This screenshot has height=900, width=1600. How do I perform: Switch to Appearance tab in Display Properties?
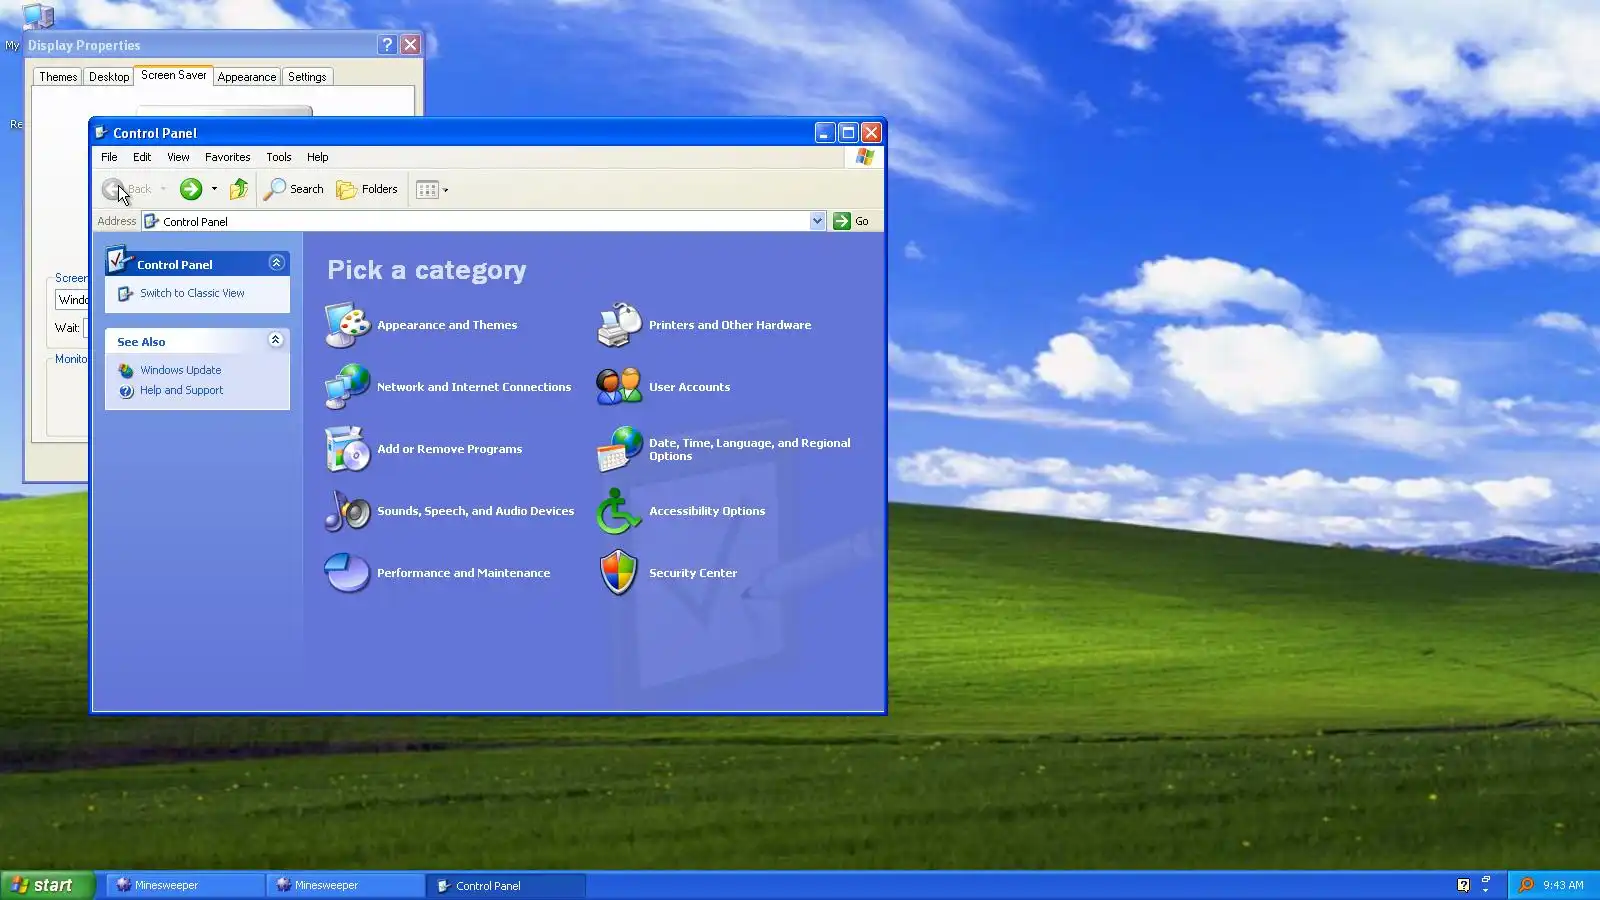click(247, 77)
